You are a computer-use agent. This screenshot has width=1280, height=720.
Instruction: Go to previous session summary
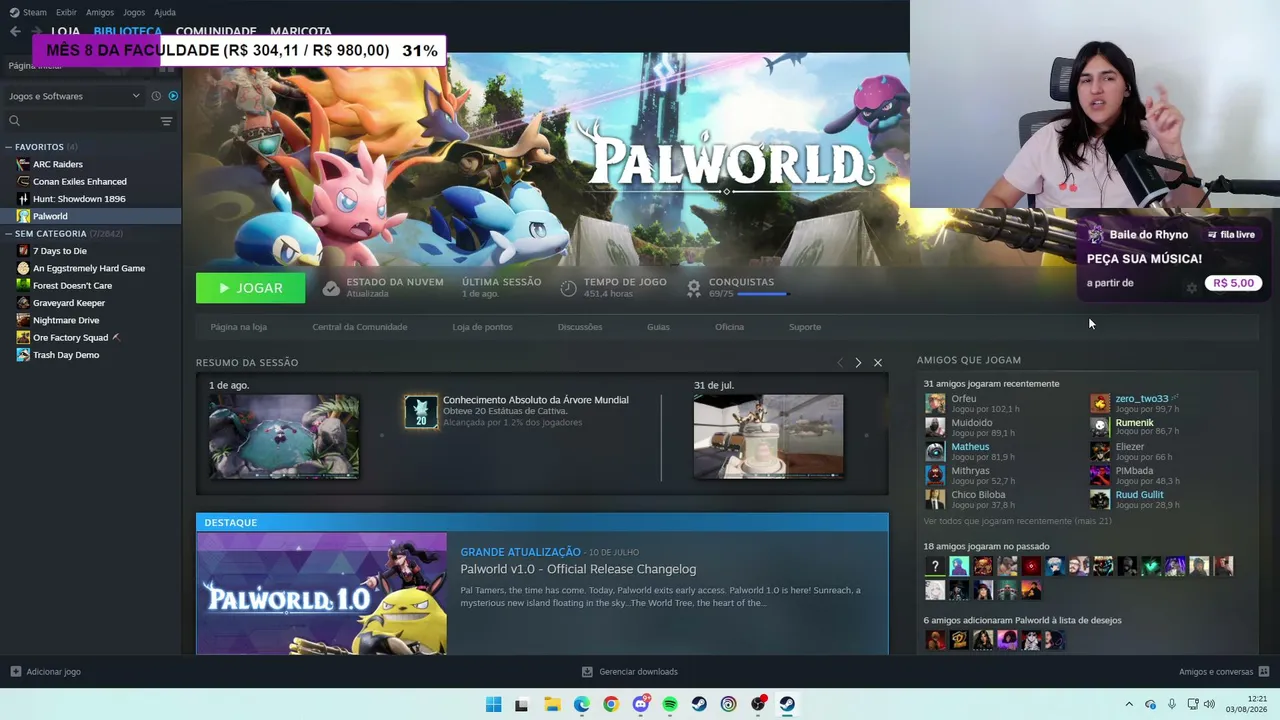tap(840, 363)
